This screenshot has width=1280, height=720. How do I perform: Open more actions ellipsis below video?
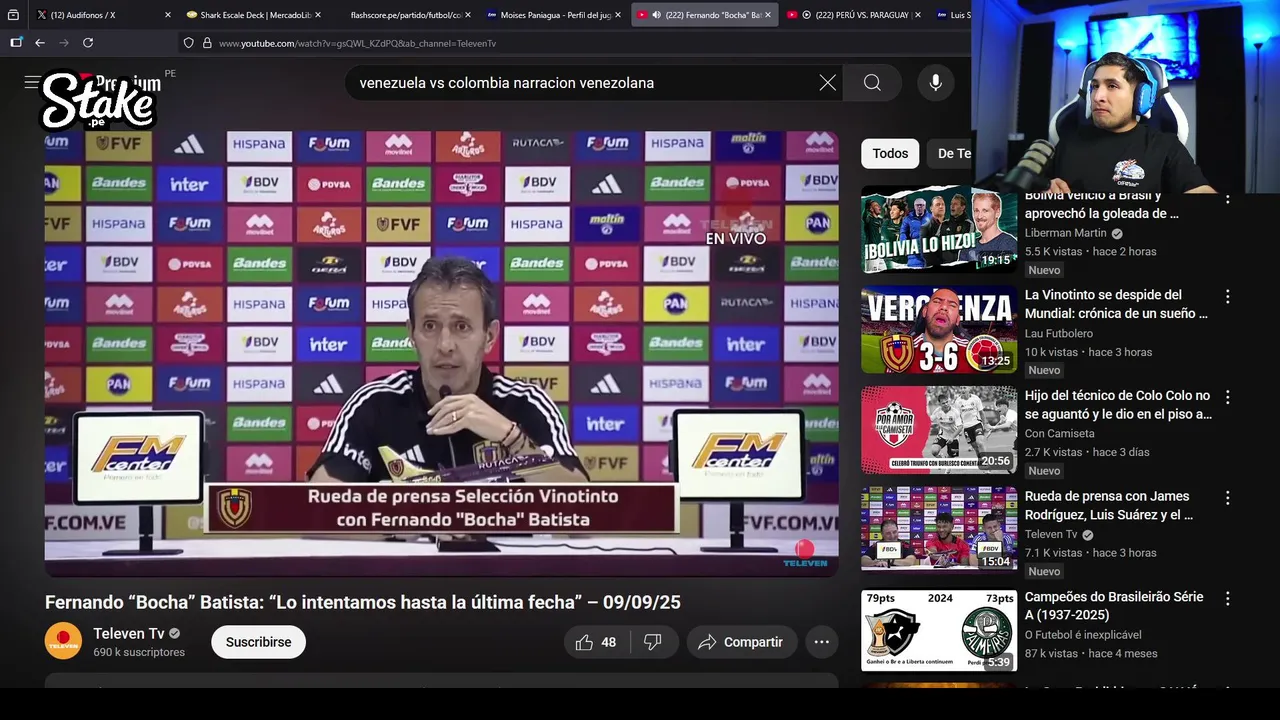(x=821, y=642)
